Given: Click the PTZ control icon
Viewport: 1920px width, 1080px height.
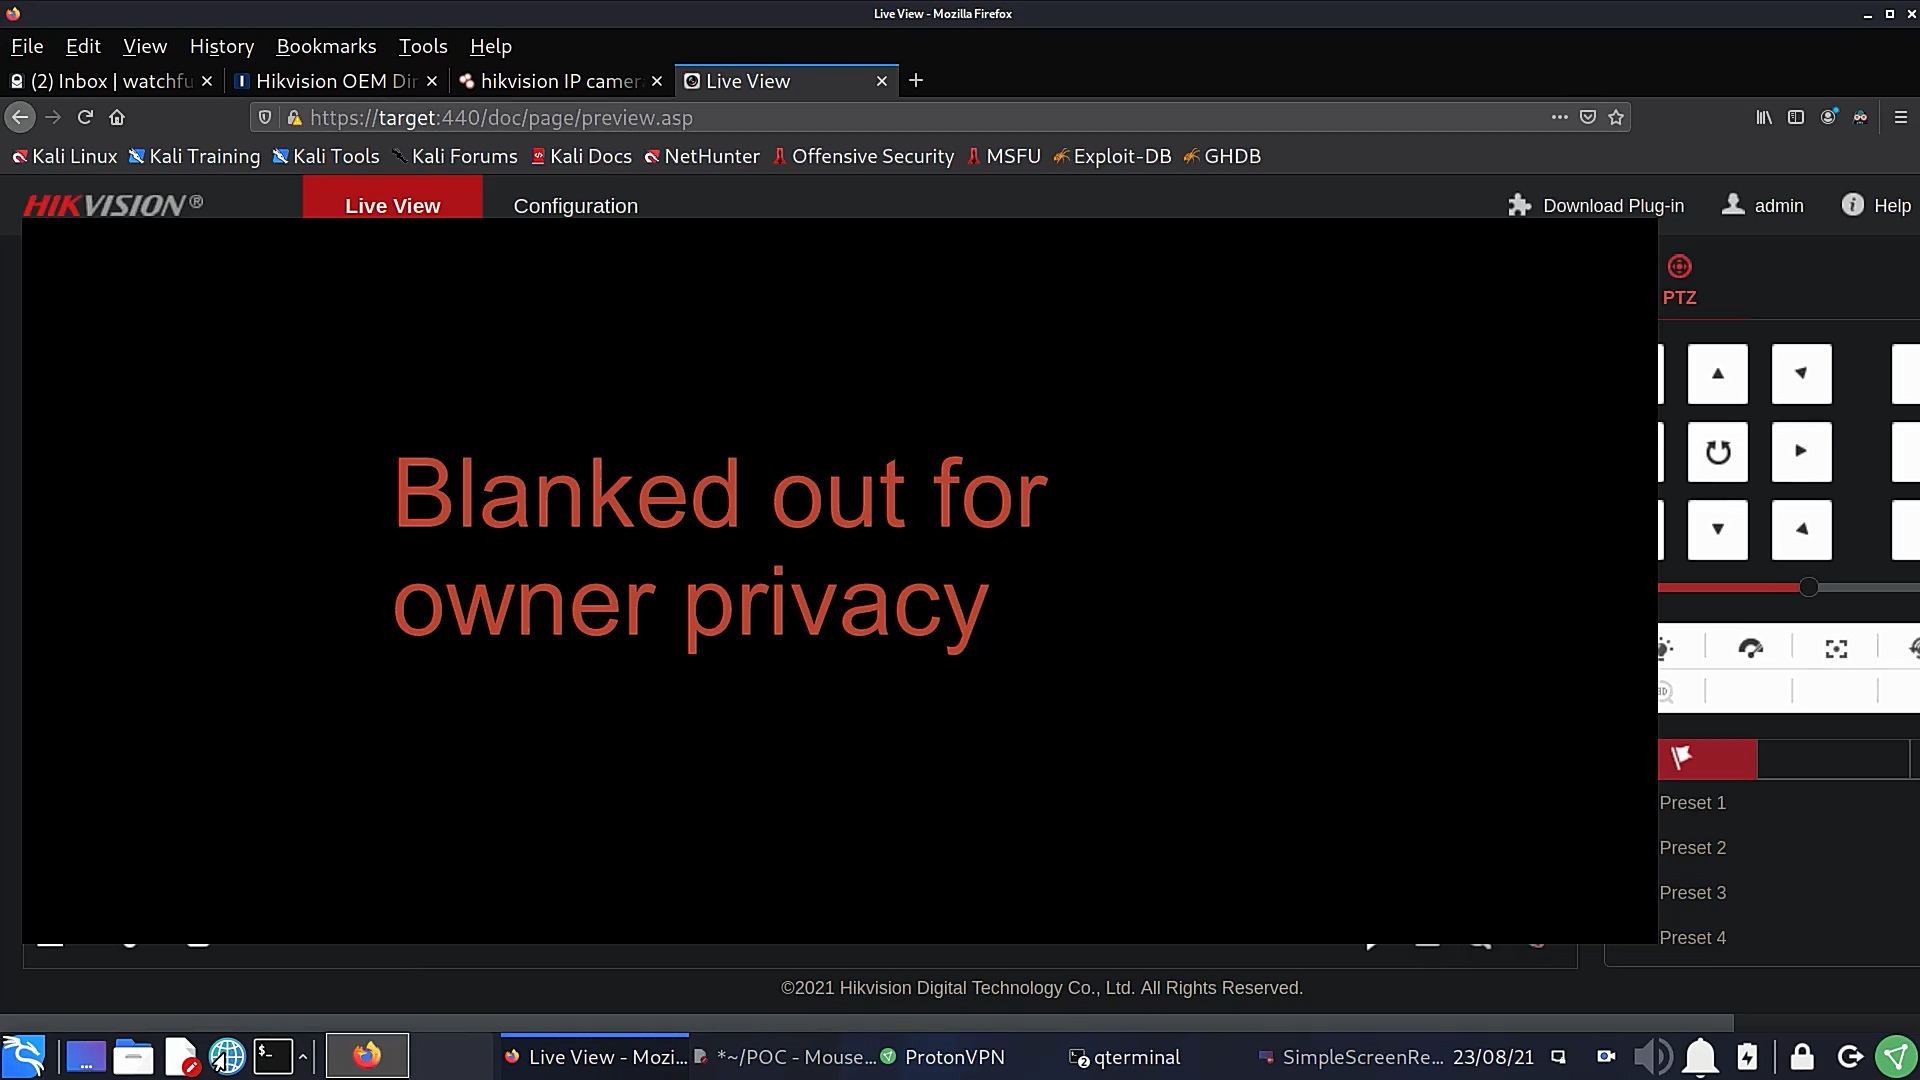Looking at the screenshot, I should (x=1679, y=265).
